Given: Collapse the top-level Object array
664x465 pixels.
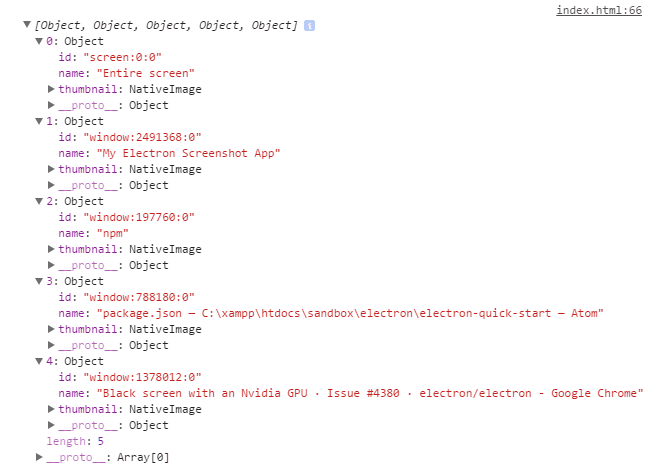Looking at the screenshot, I should pyautogui.click(x=28, y=25).
